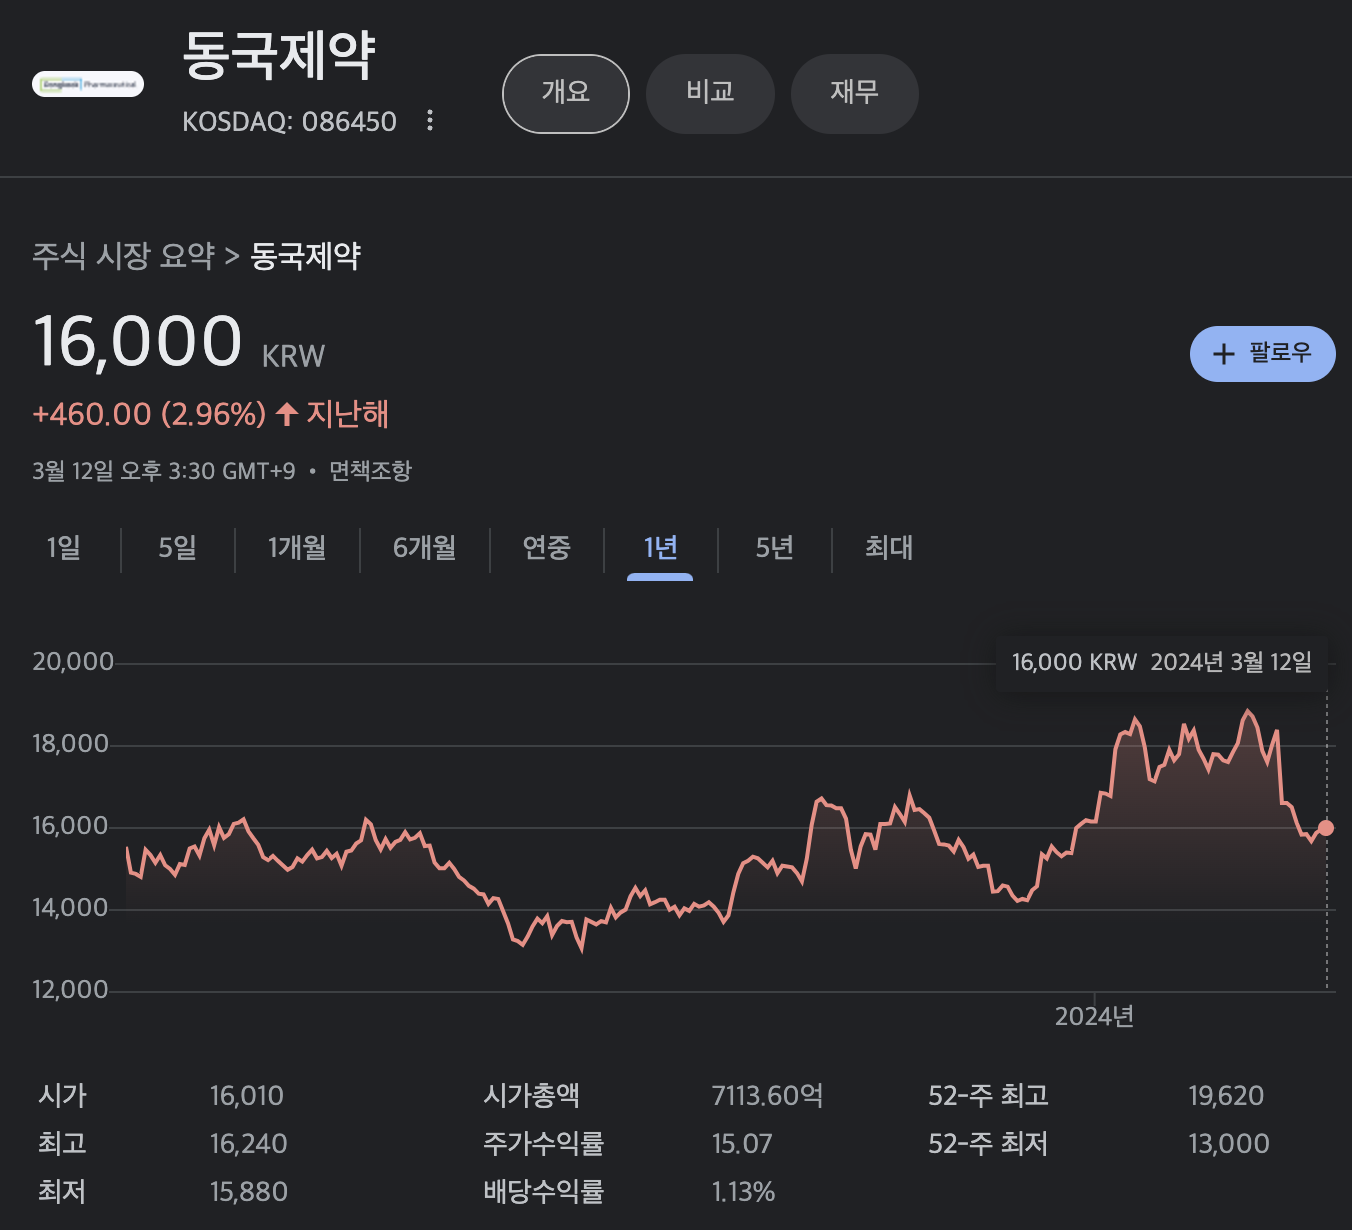Image resolution: width=1352 pixels, height=1230 pixels.
Task: Select the 개요 tab
Action: (x=566, y=94)
